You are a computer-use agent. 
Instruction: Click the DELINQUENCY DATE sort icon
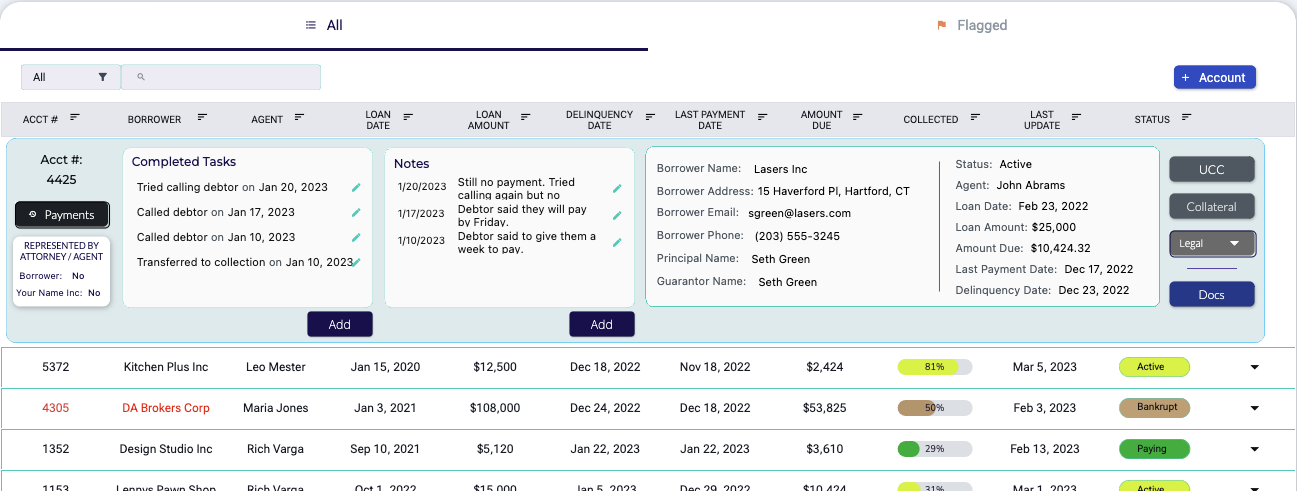(650, 118)
